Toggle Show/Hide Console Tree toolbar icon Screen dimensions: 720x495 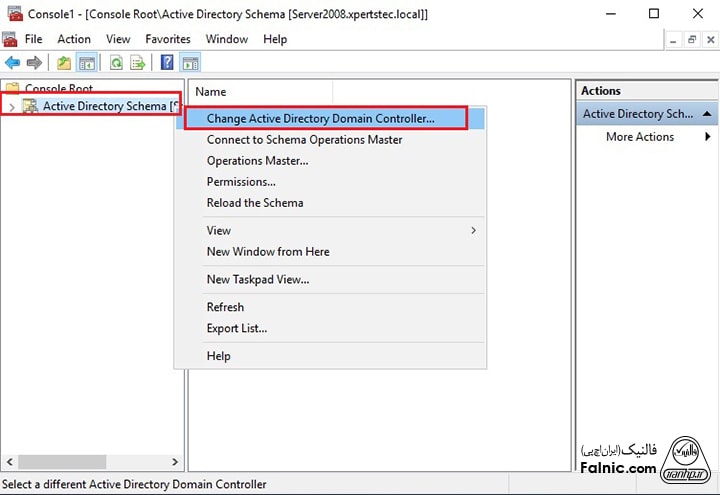click(x=87, y=63)
